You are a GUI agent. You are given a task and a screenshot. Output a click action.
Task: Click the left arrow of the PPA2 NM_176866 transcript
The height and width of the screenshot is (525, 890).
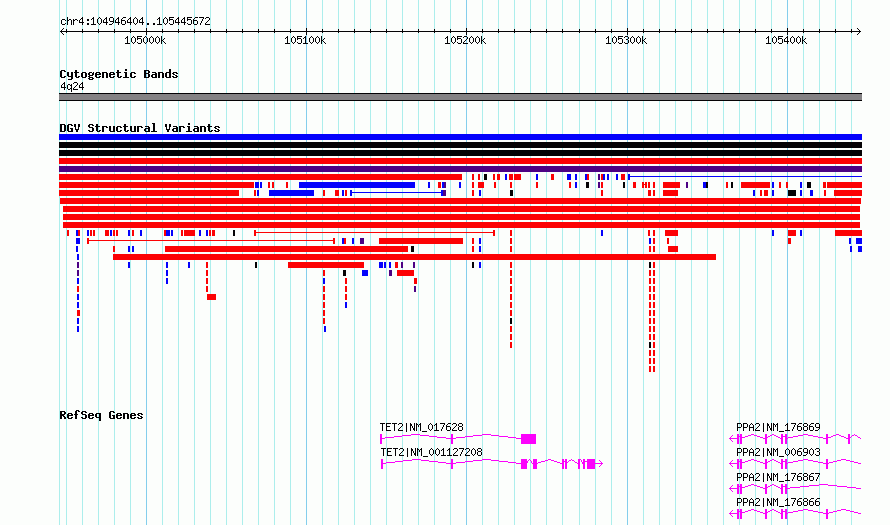pyautogui.click(x=732, y=514)
